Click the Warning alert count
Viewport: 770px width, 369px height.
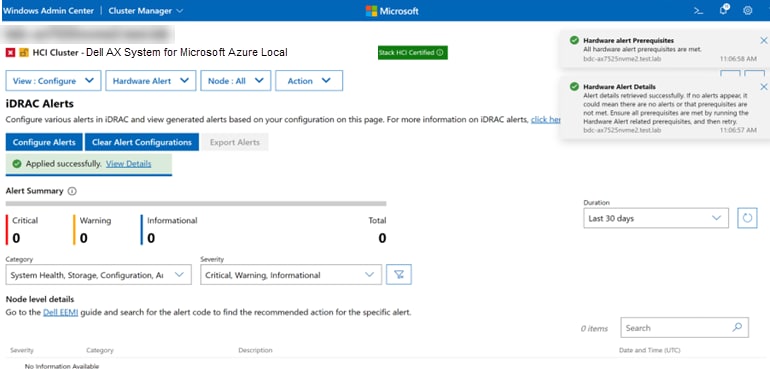[84, 238]
